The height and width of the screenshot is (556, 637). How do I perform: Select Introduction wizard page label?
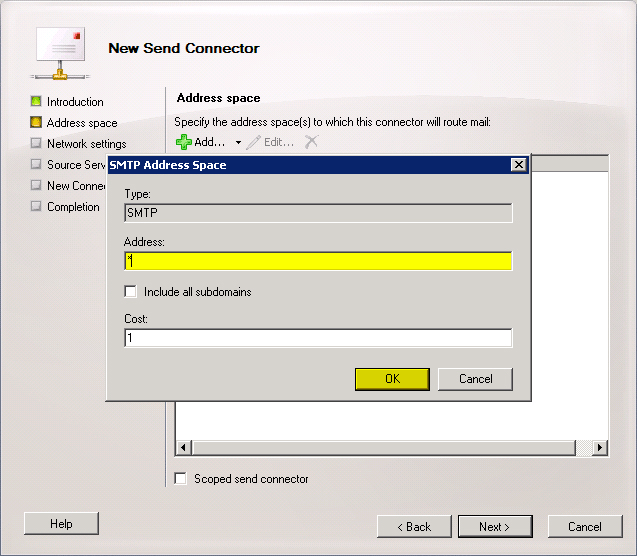(75, 102)
